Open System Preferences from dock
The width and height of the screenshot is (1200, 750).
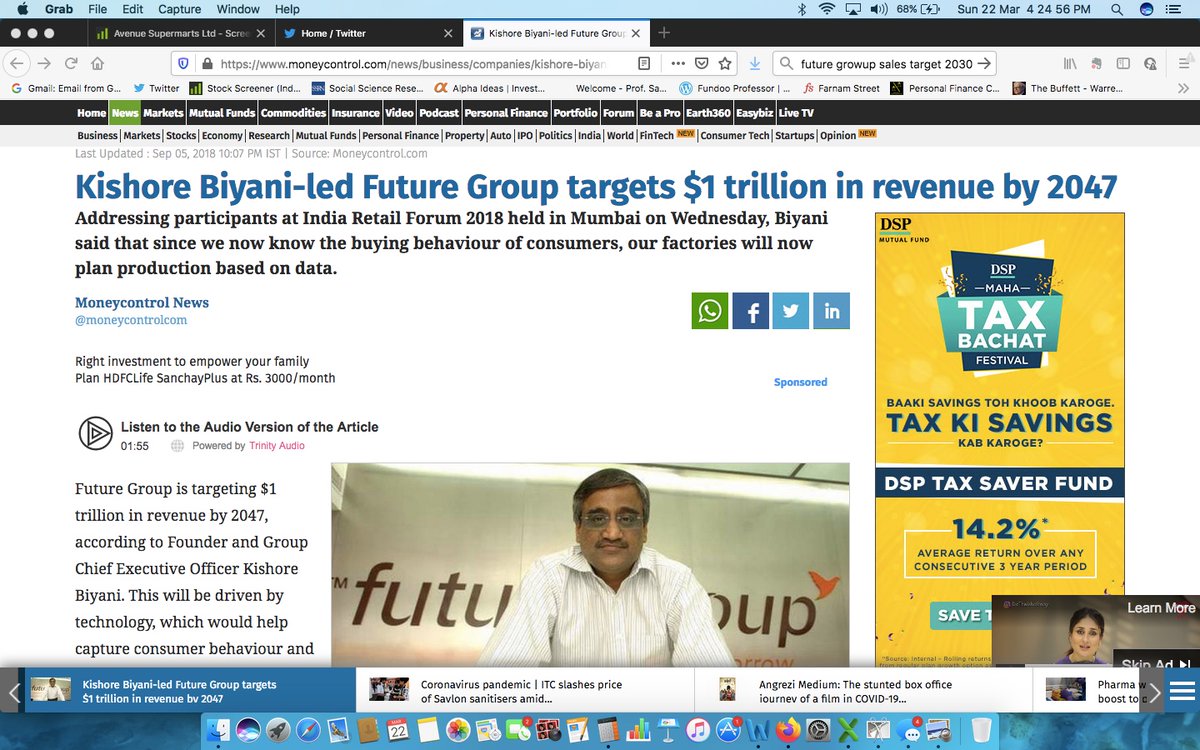coord(818,728)
